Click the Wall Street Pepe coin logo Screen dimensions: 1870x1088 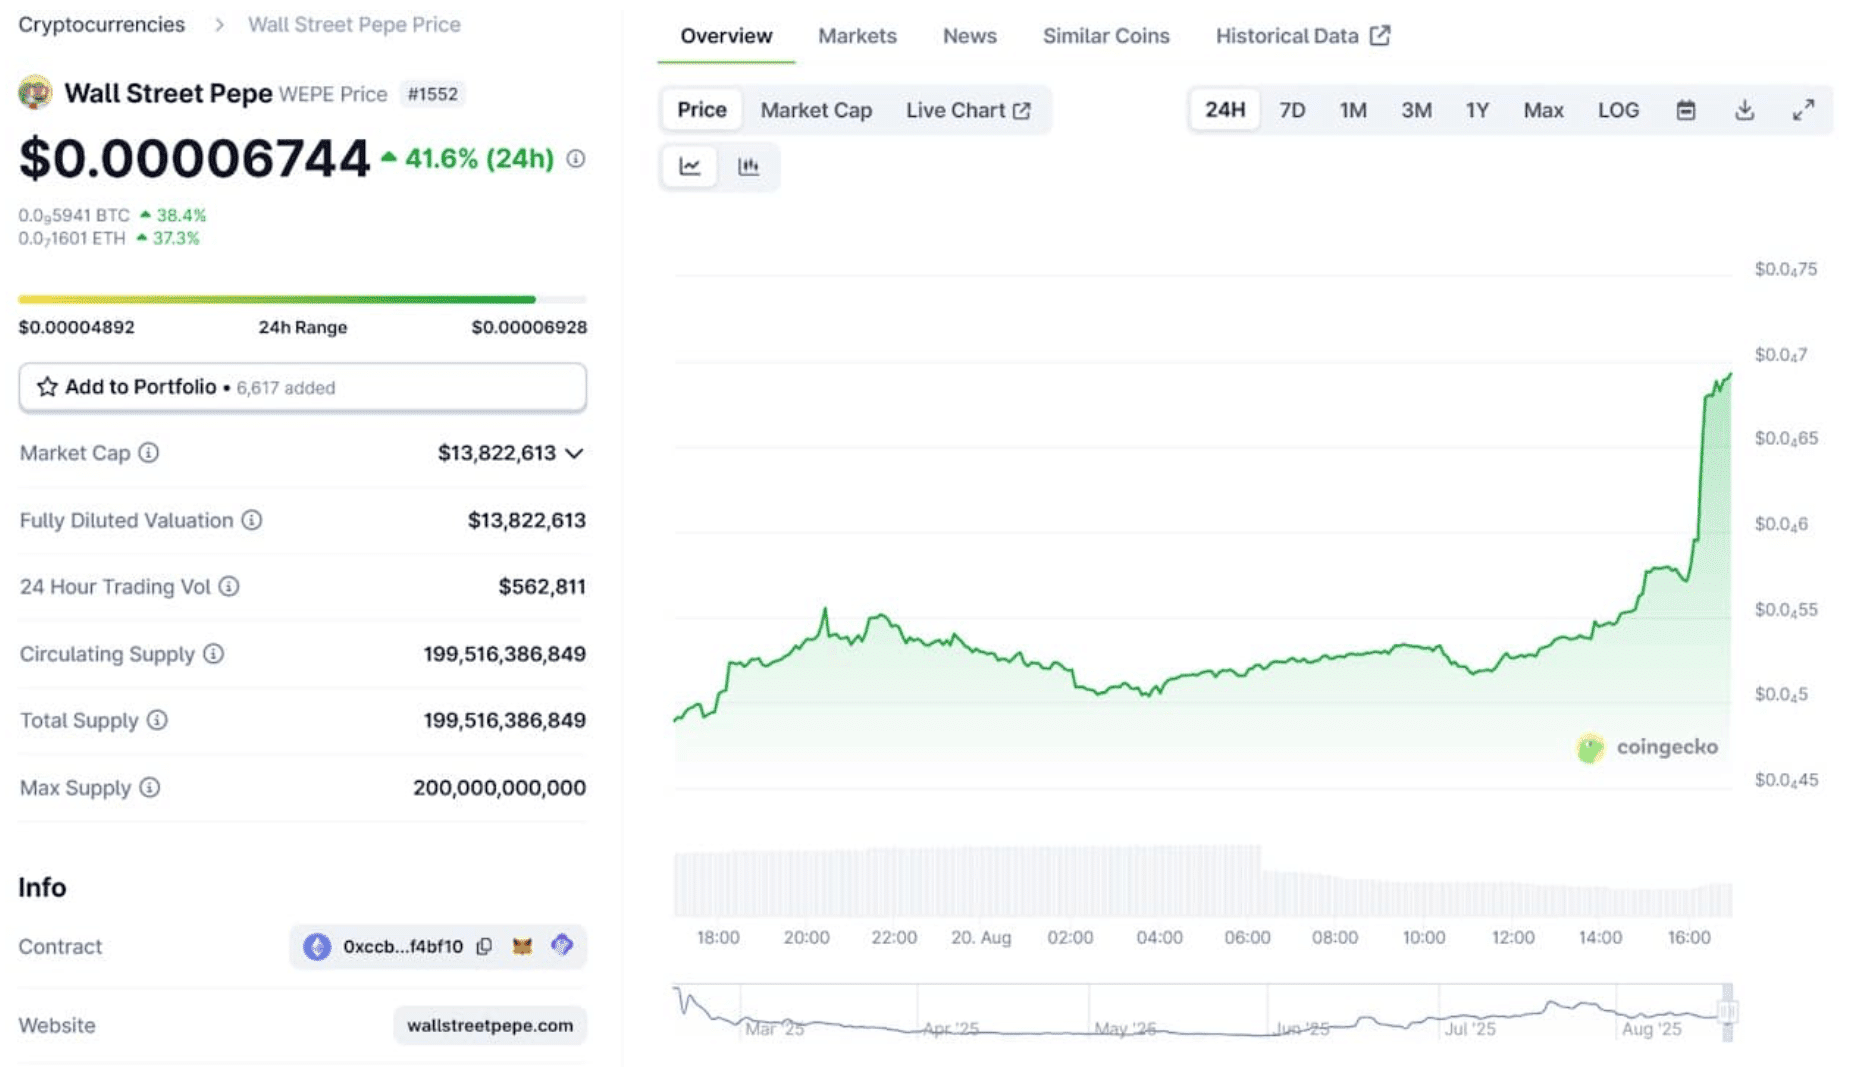(x=35, y=93)
